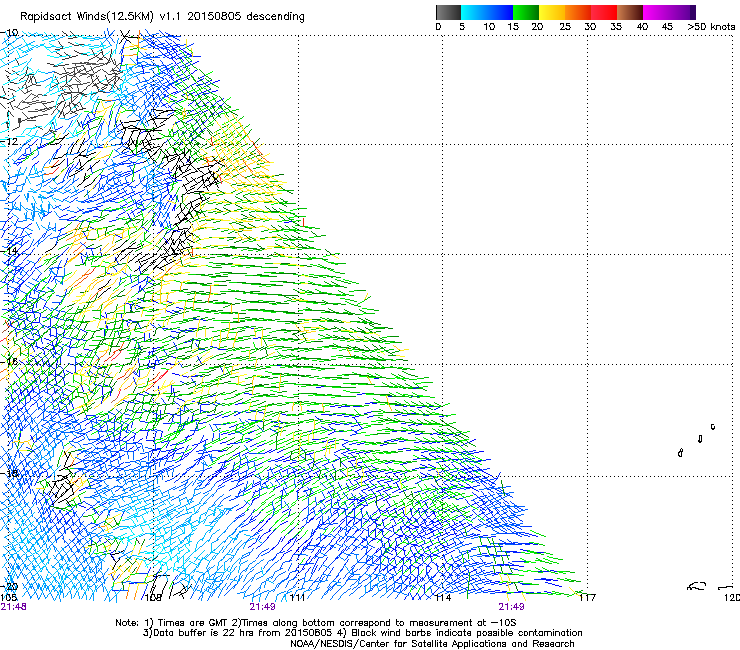Click the 'Rapidscat Winds(12.5KM) v1.1' title text
Image resolution: width=740 pixels, height=650 pixels.
pos(101,17)
